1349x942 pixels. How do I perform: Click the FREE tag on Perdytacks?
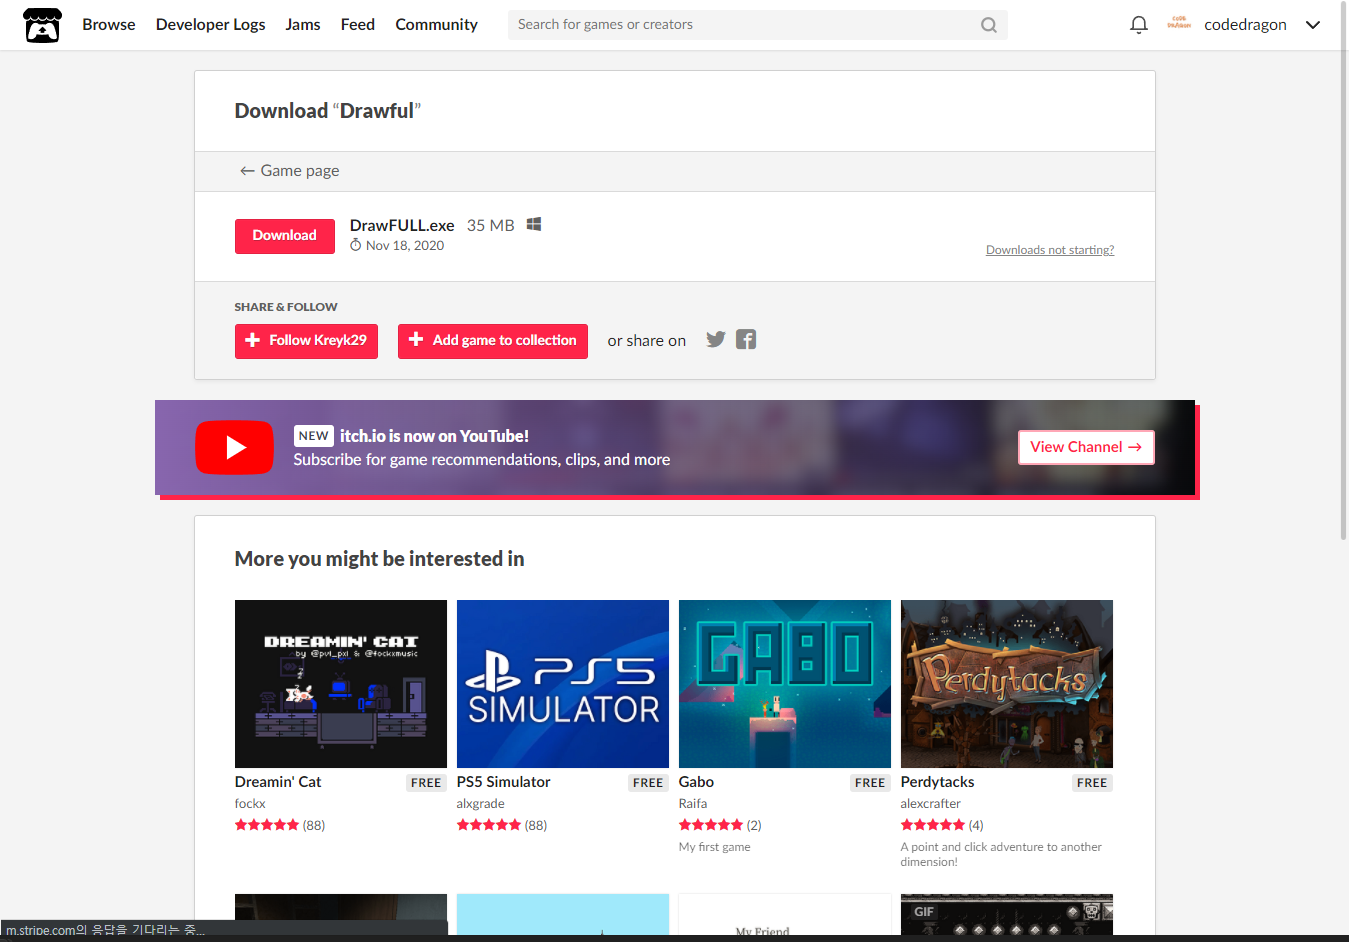1092,783
